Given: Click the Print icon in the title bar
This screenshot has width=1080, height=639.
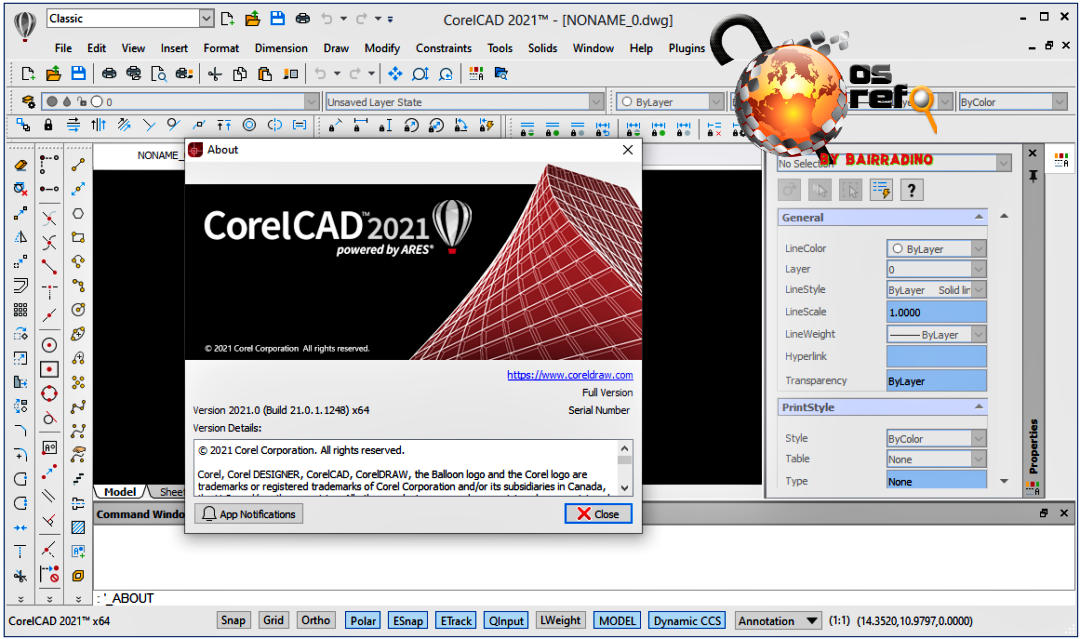Looking at the screenshot, I should click(302, 19).
